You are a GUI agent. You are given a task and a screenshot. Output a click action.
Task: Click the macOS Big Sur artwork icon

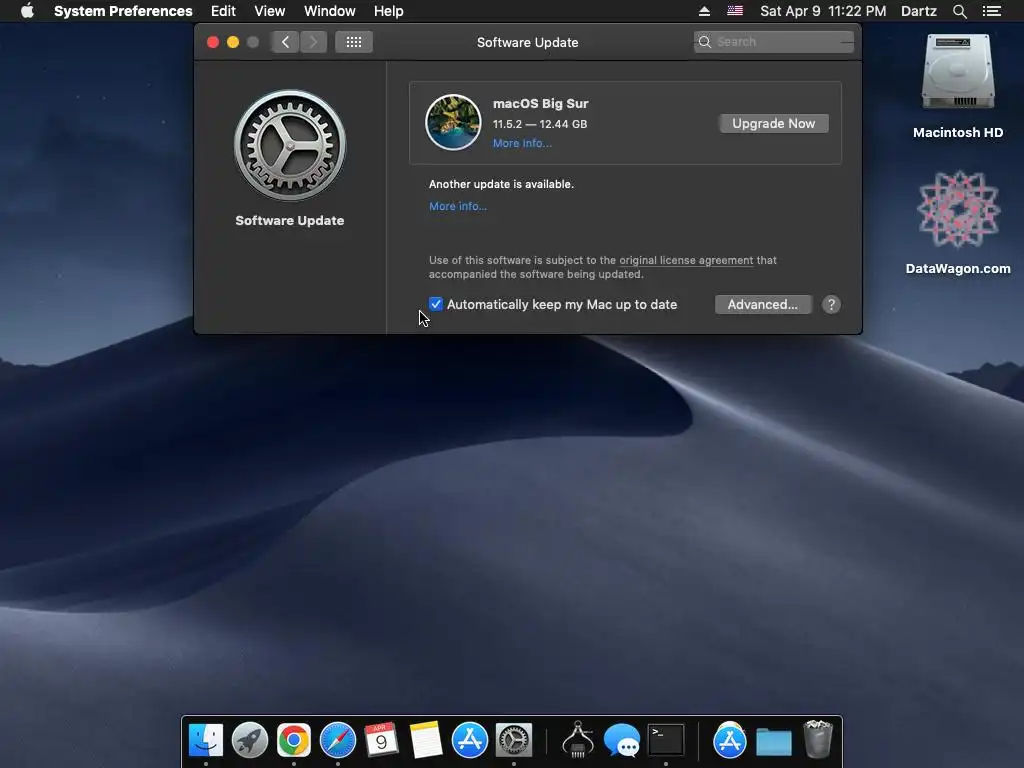point(453,122)
